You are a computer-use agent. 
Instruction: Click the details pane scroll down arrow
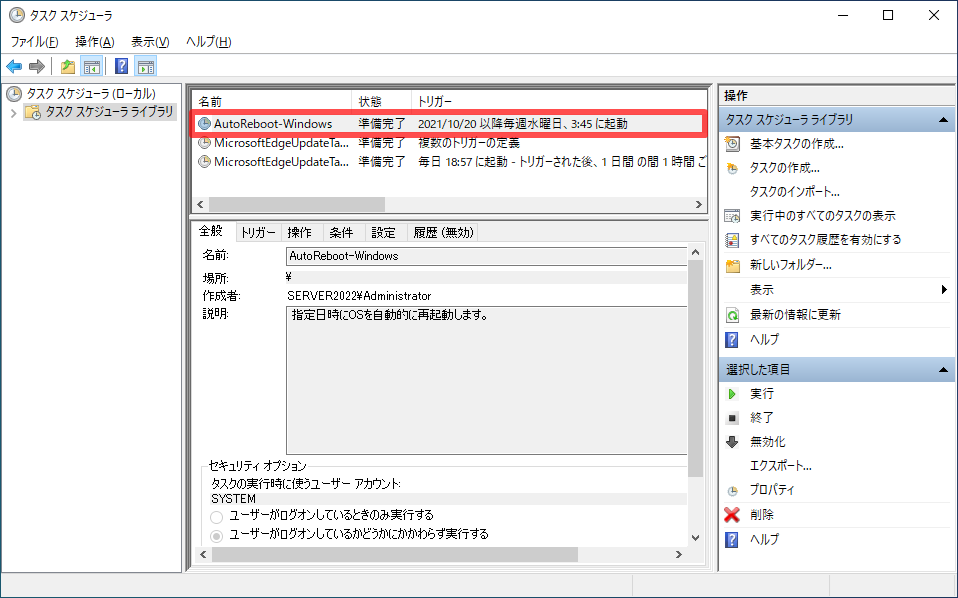pos(695,538)
